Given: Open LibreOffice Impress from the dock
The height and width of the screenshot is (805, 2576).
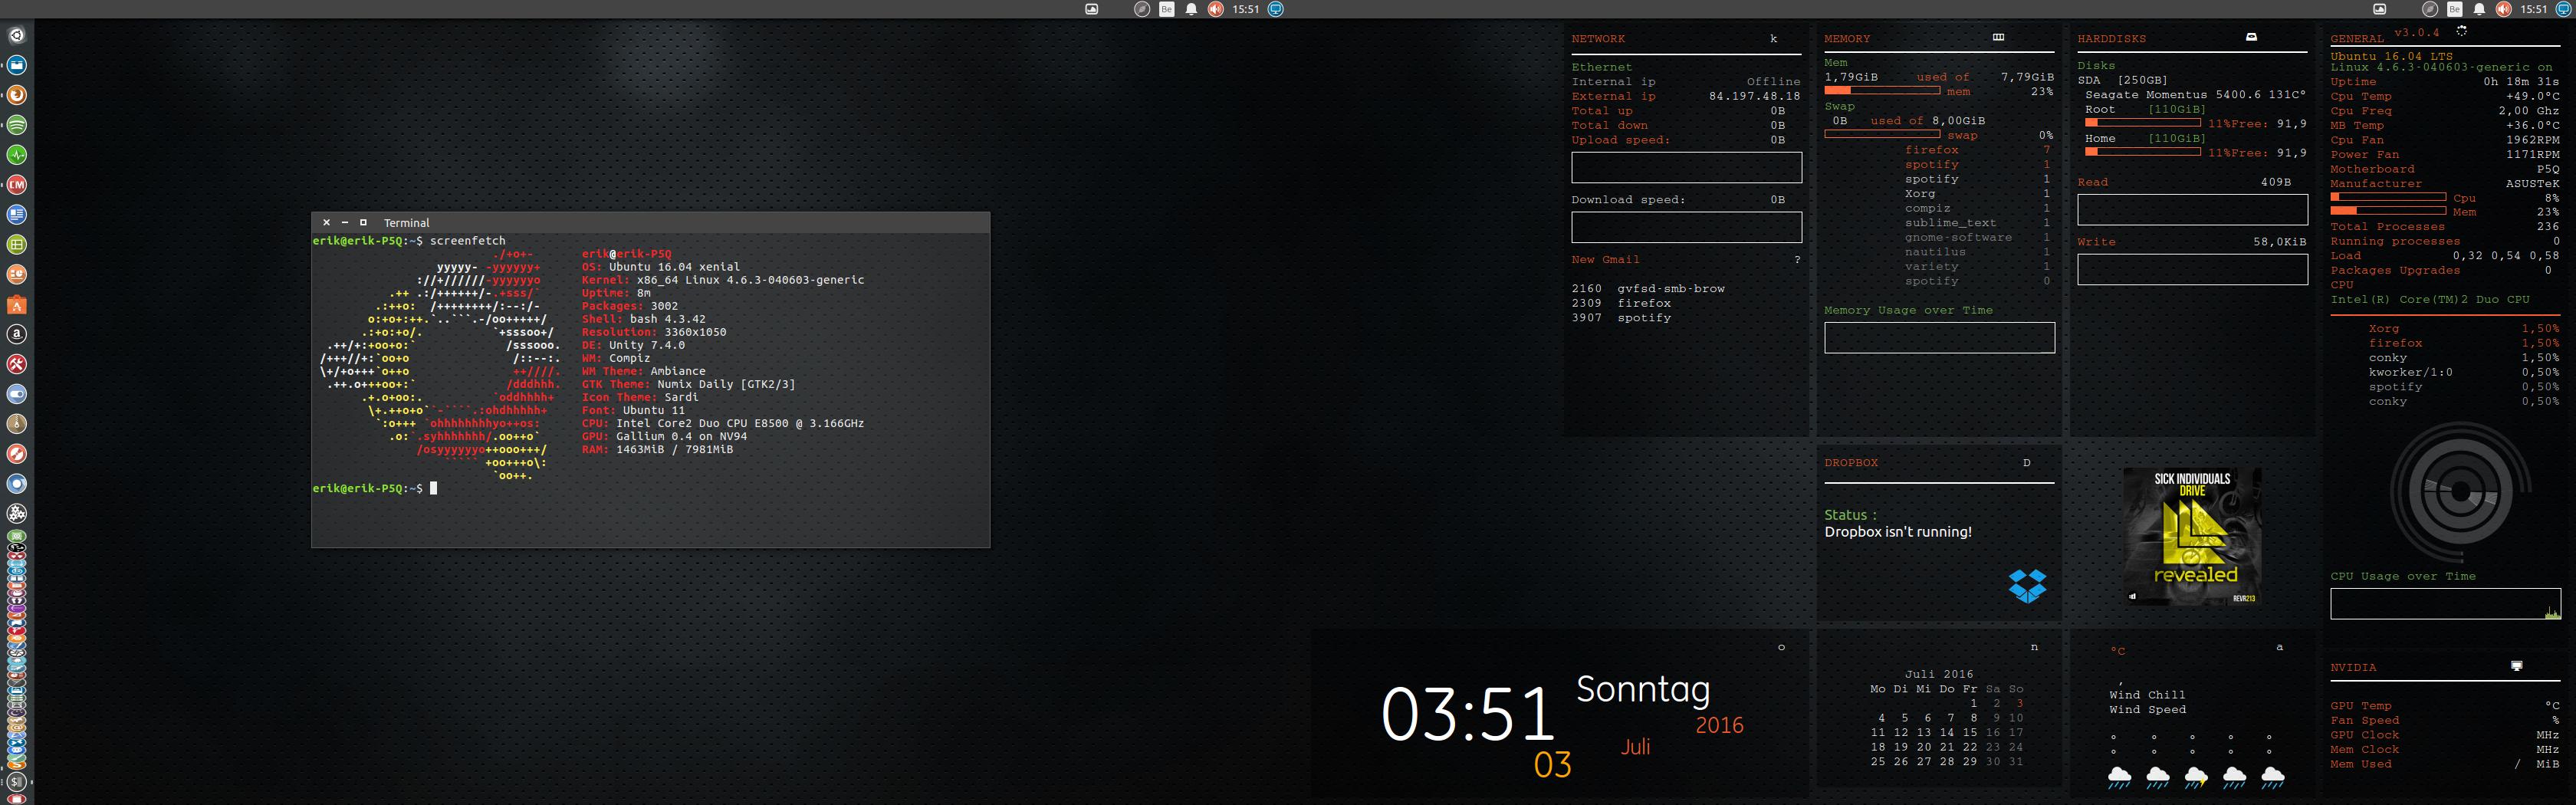Looking at the screenshot, I should tap(17, 275).
